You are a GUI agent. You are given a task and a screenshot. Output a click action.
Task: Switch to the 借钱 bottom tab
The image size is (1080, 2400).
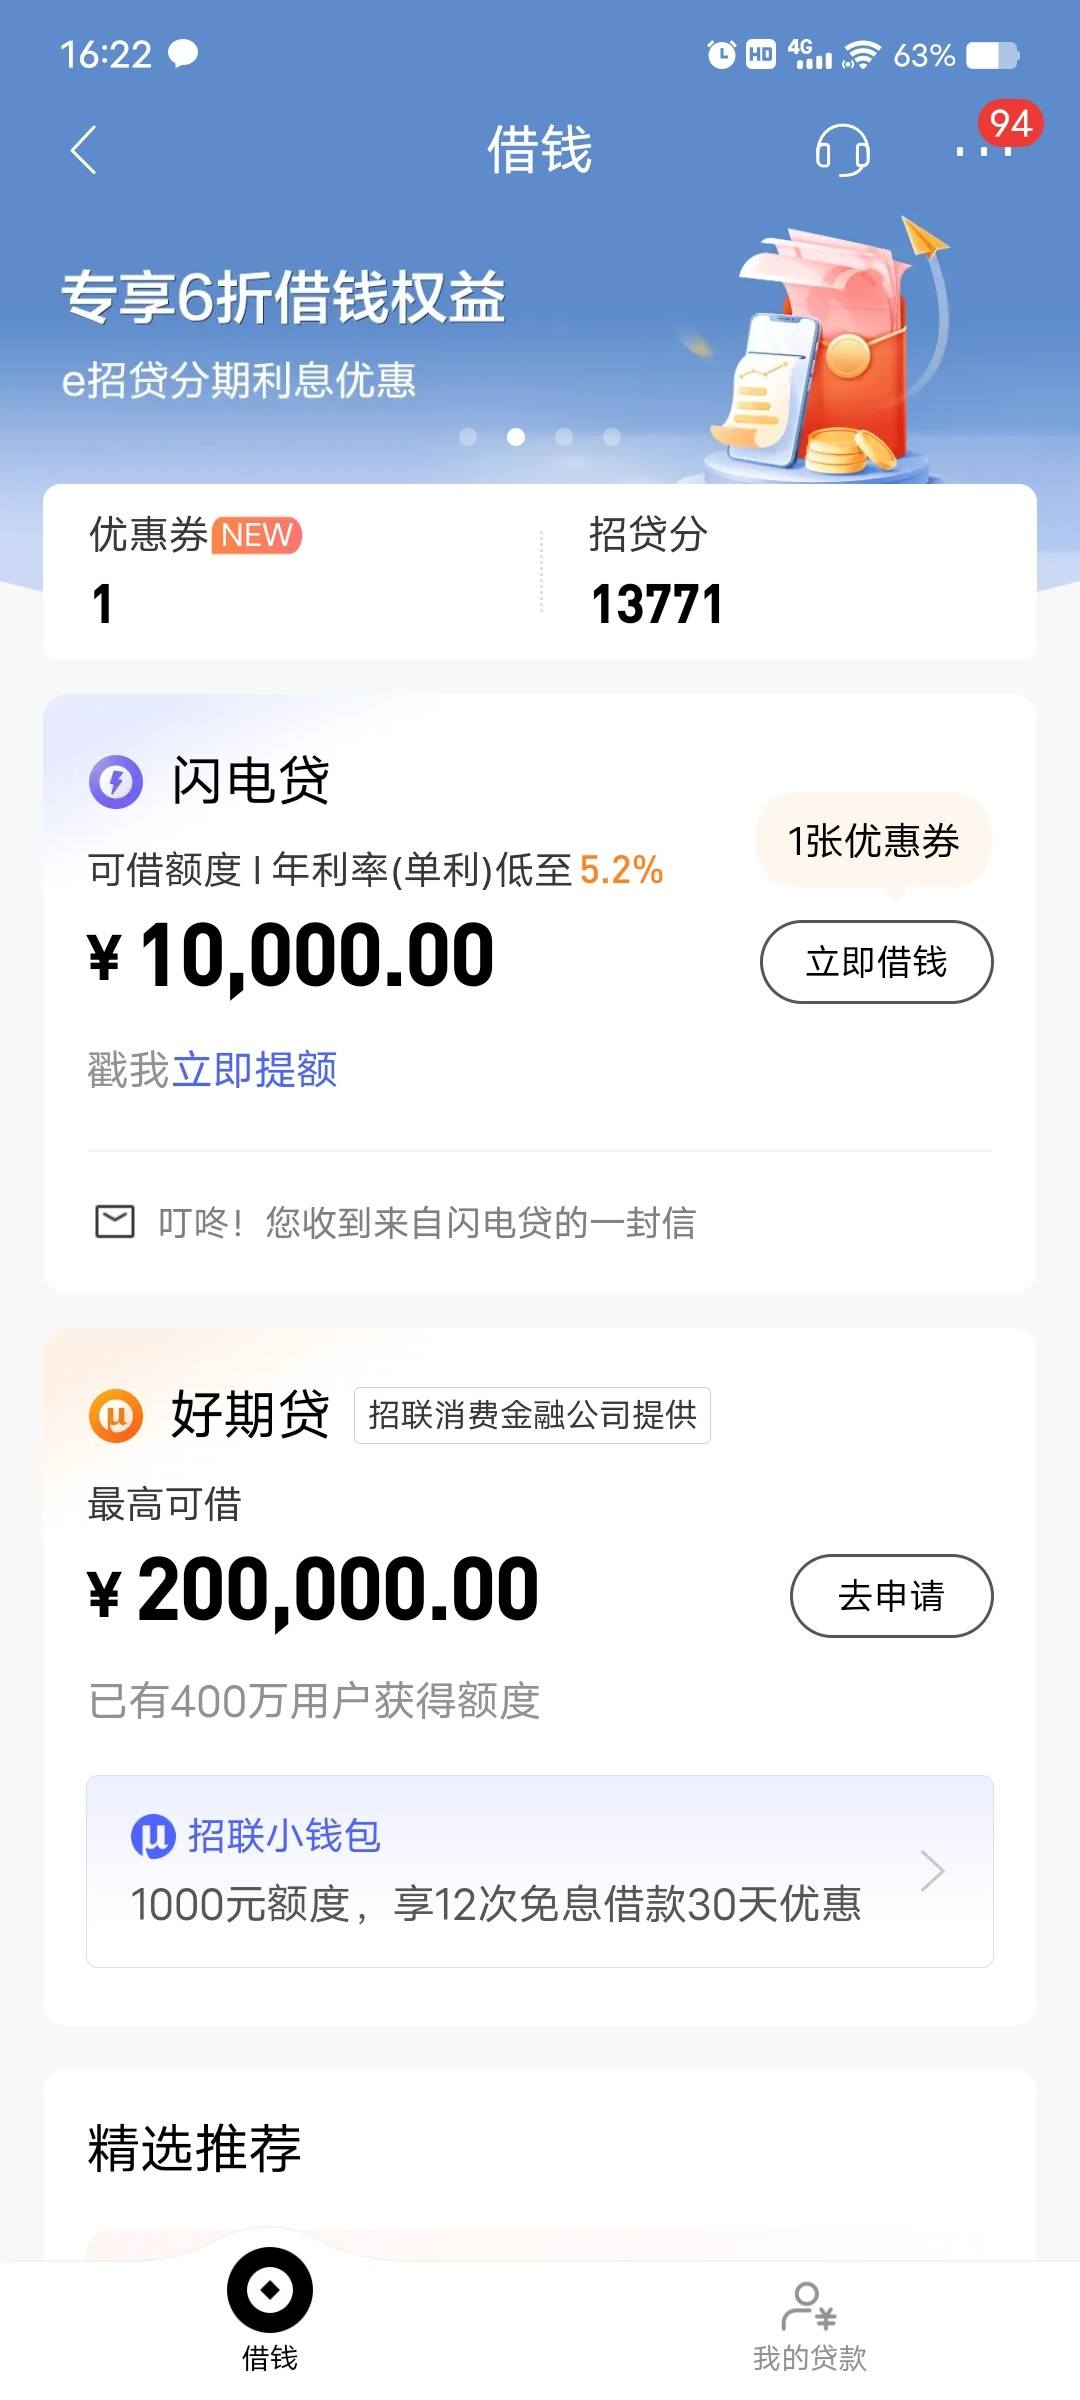click(270, 2311)
